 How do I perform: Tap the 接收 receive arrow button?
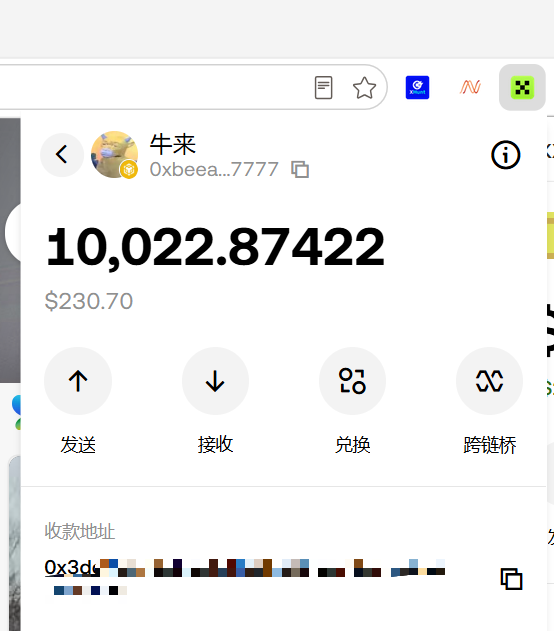tap(215, 381)
